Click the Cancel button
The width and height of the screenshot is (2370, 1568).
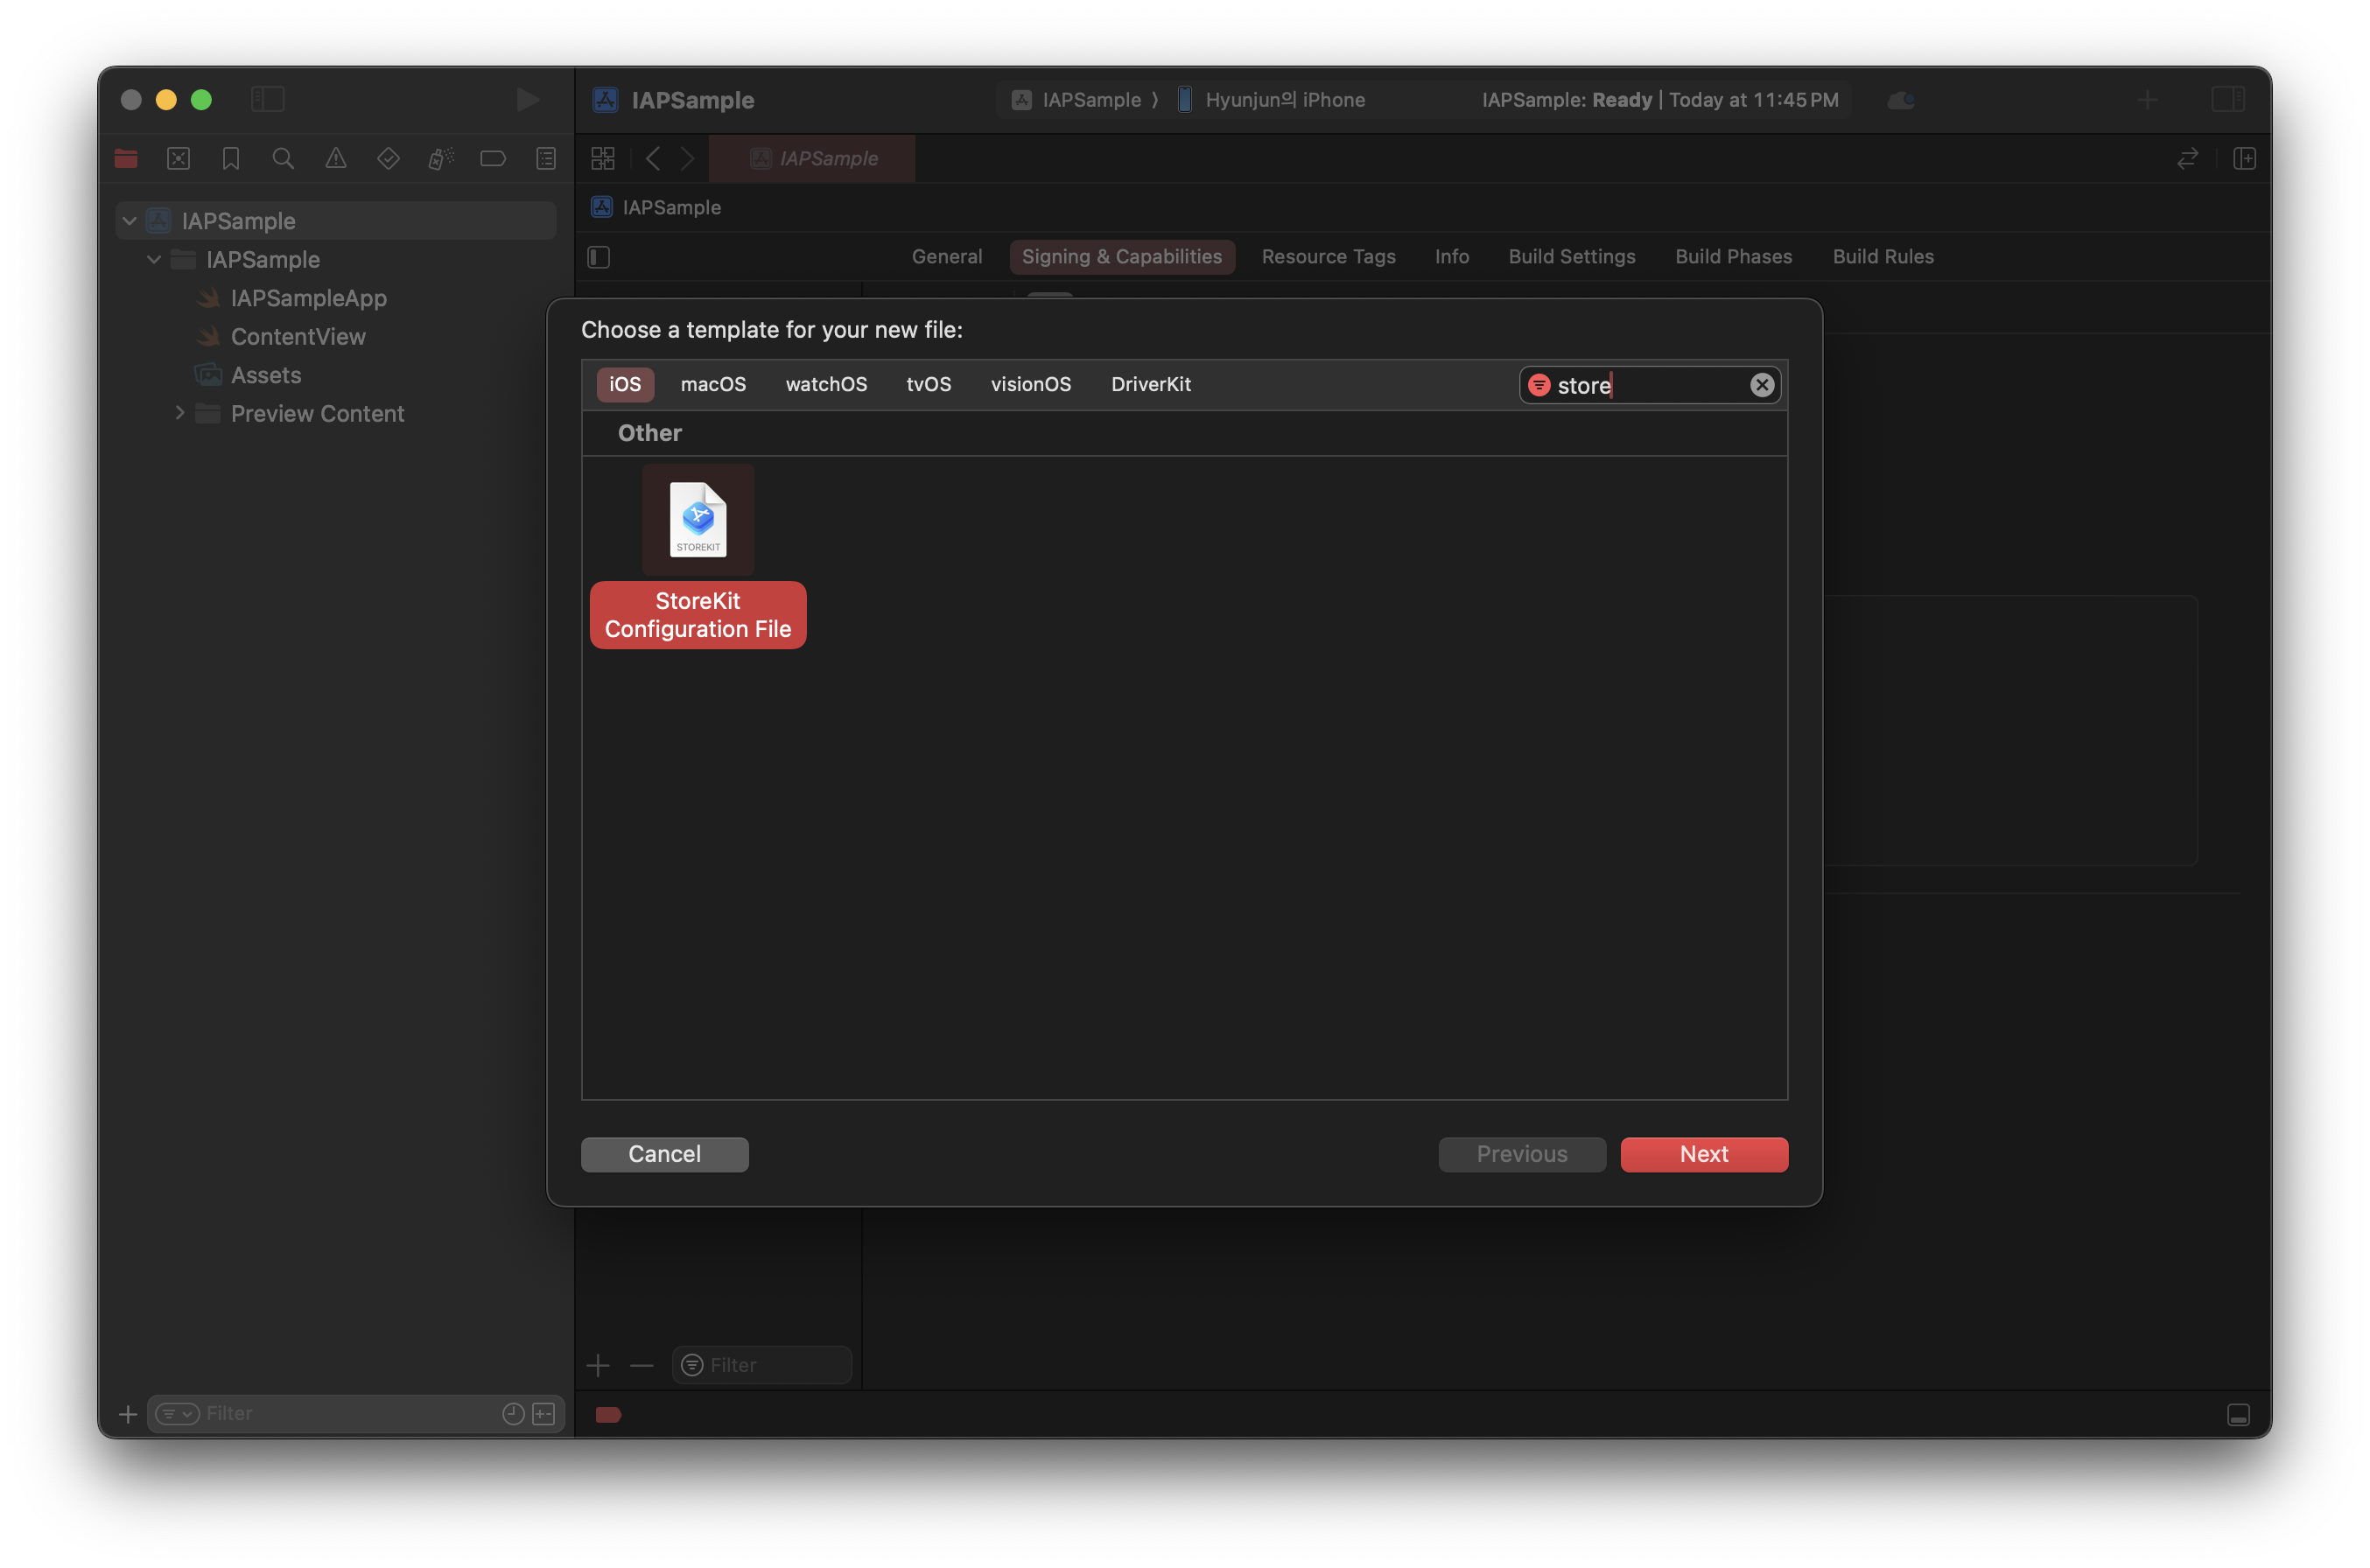point(664,1154)
